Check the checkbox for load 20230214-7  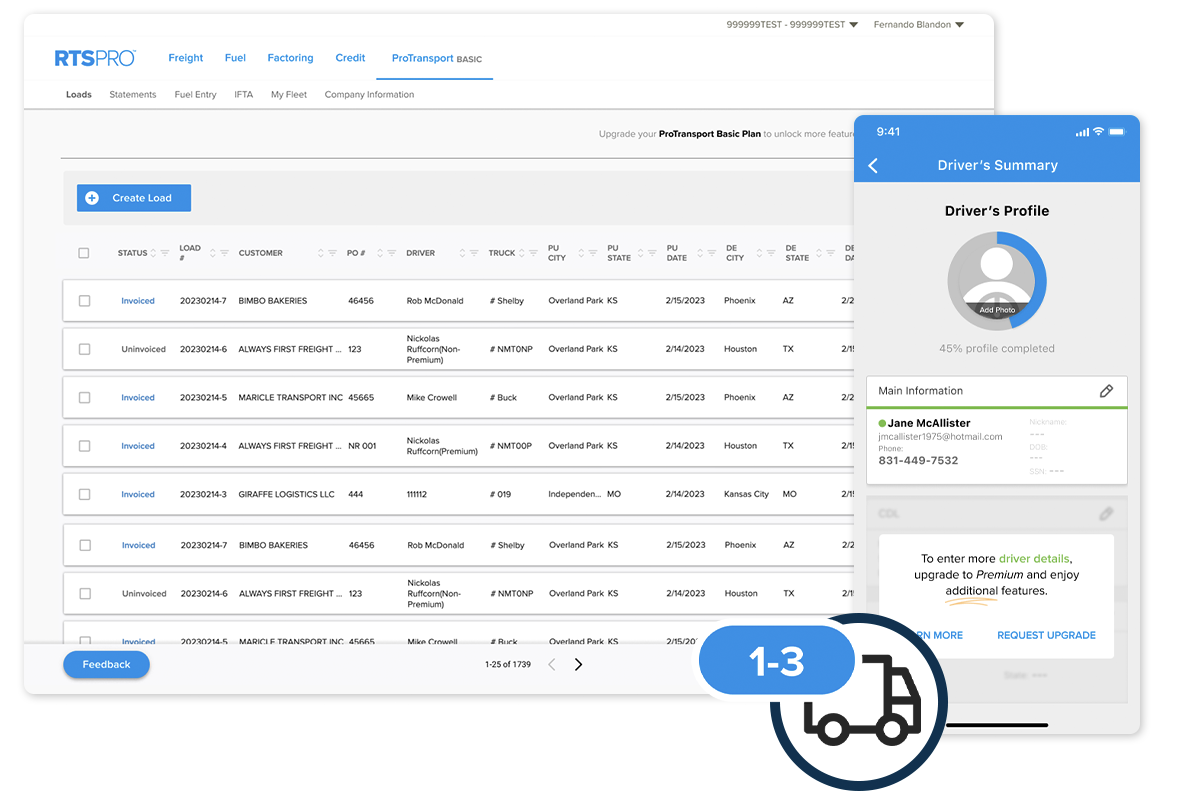point(84,300)
